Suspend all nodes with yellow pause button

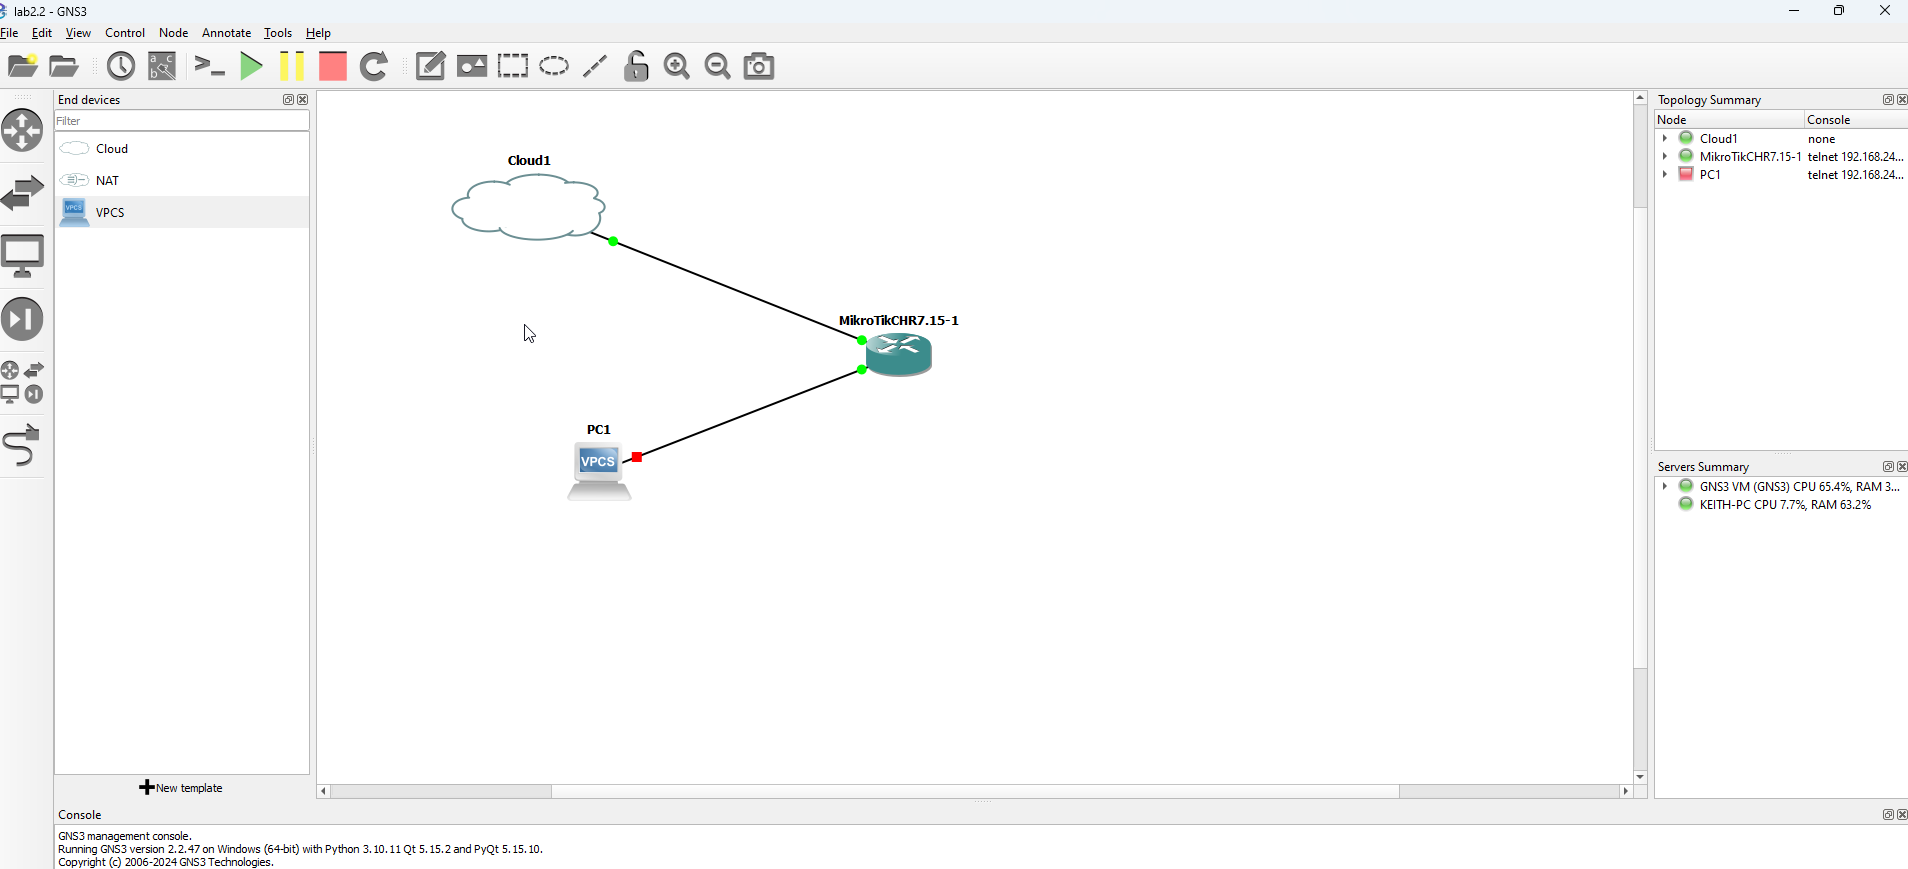(x=291, y=66)
